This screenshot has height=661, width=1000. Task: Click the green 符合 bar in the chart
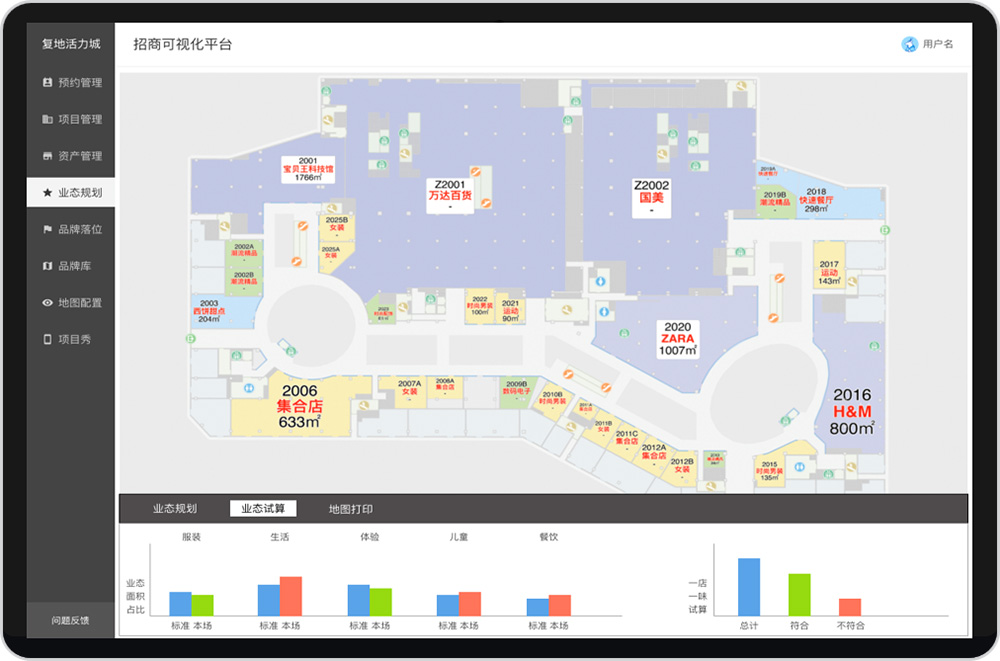(799, 594)
